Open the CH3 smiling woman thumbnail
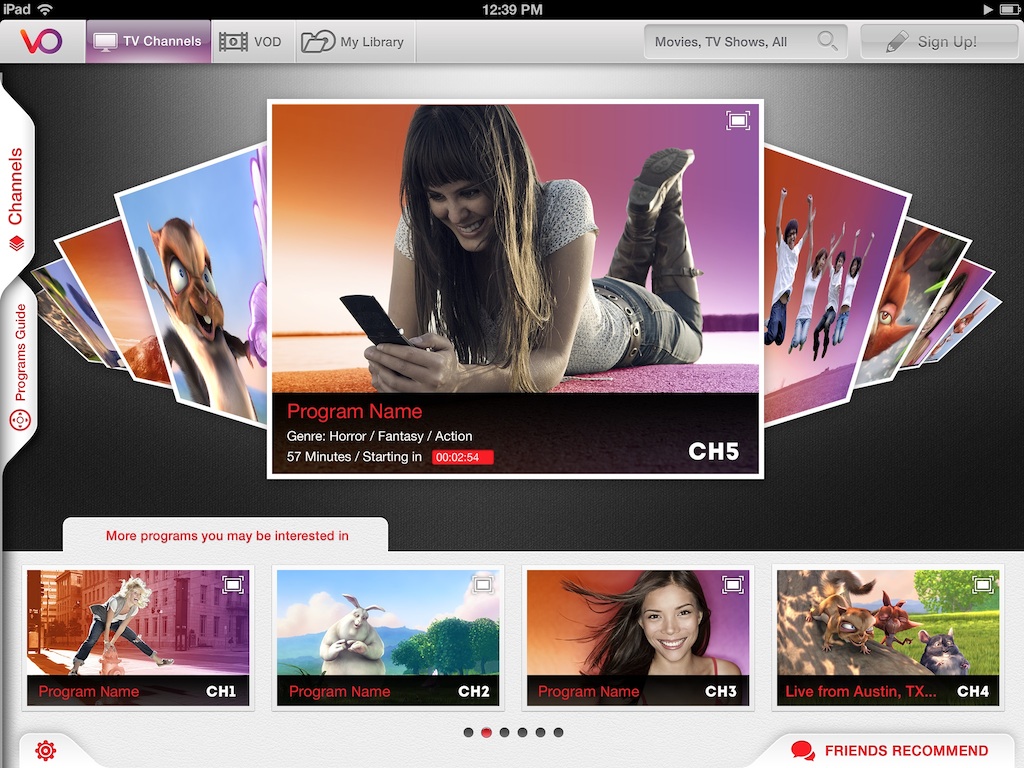 637,637
